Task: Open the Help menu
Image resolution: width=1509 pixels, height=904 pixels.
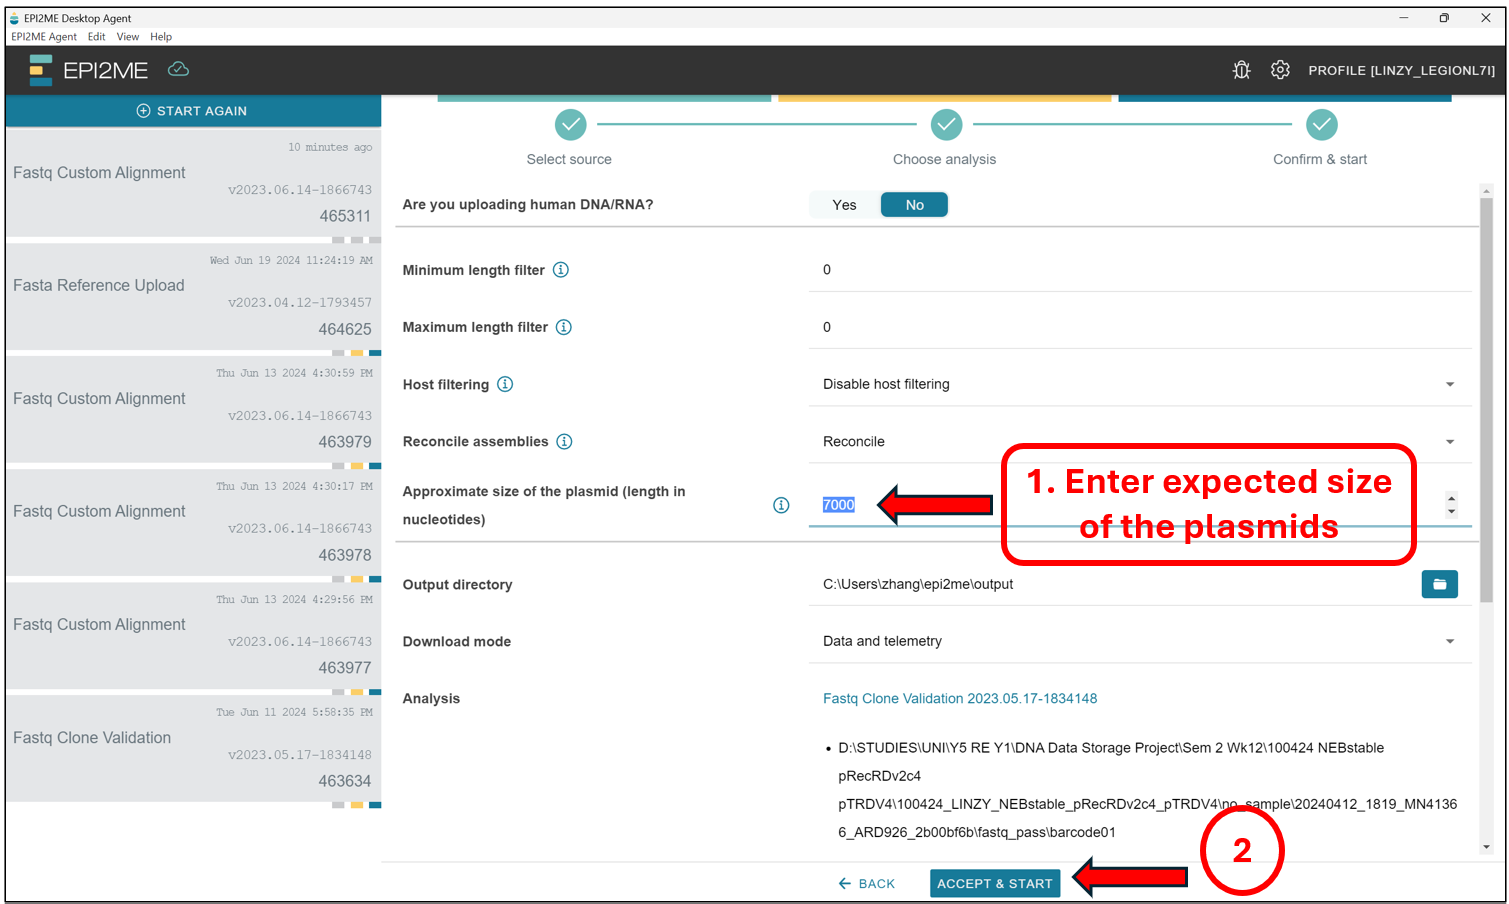Action: (161, 37)
